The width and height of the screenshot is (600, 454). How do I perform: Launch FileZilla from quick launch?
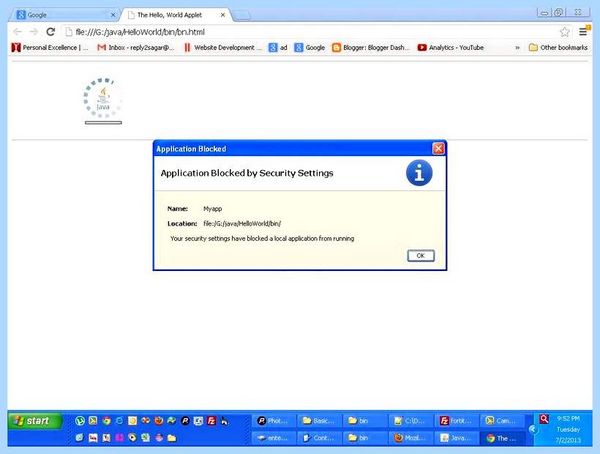point(211,421)
